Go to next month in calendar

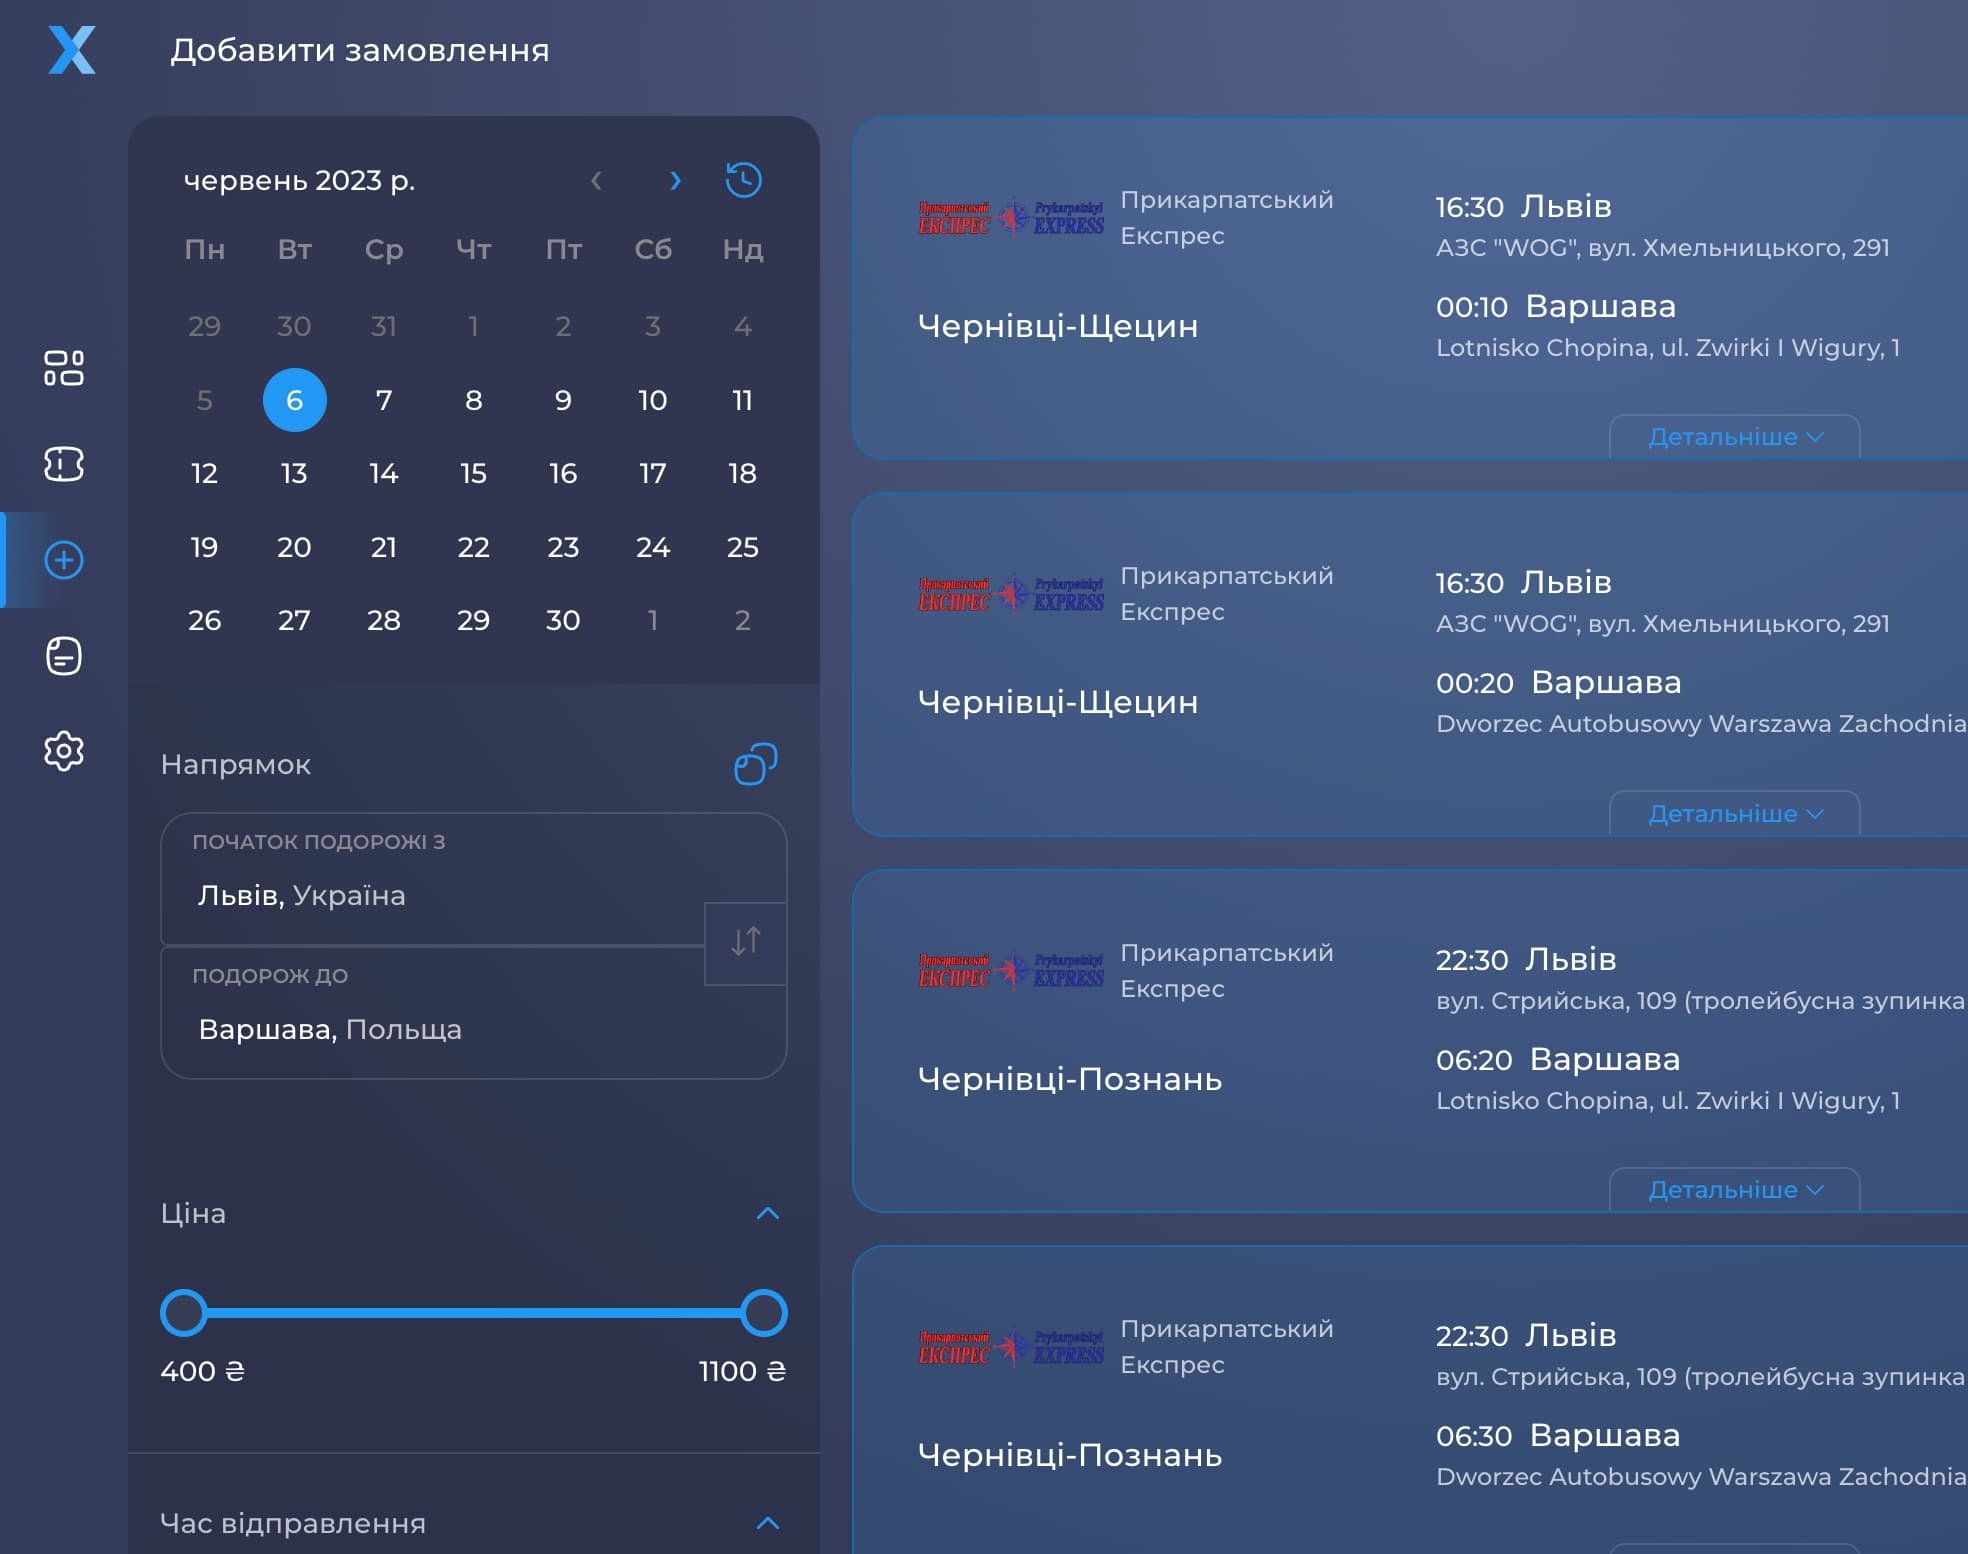[675, 181]
